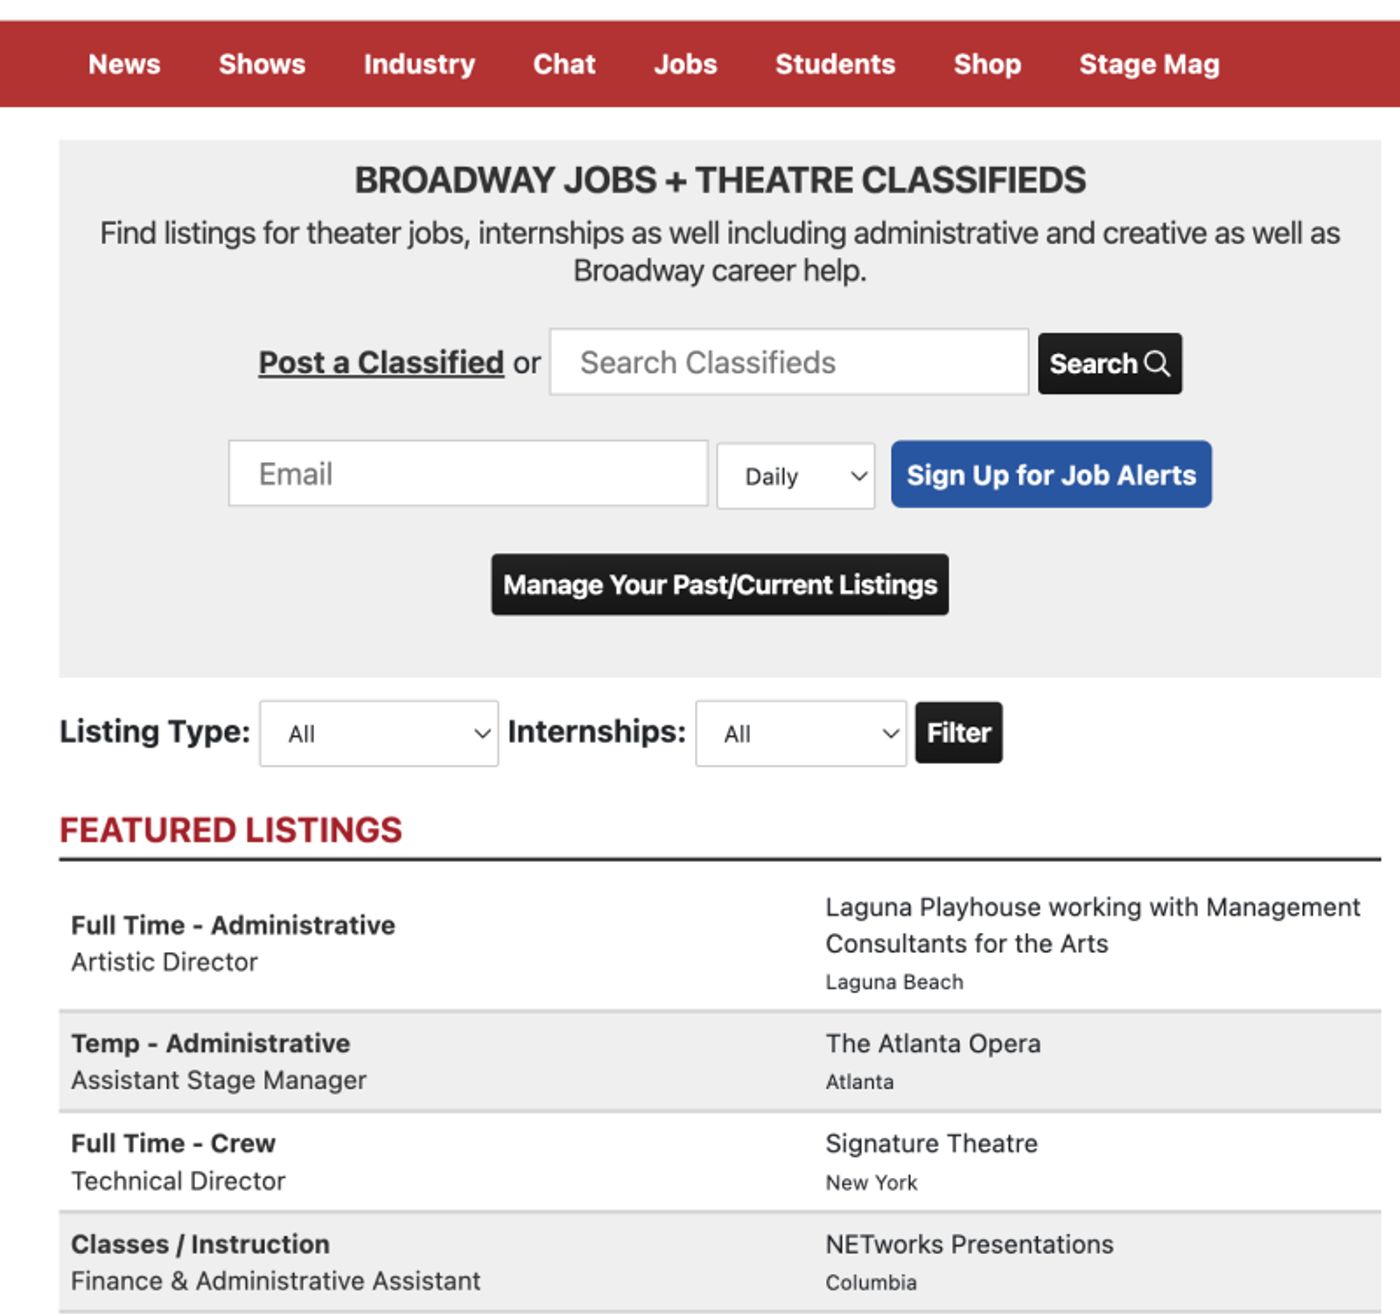Open the Shows menu item

262,64
